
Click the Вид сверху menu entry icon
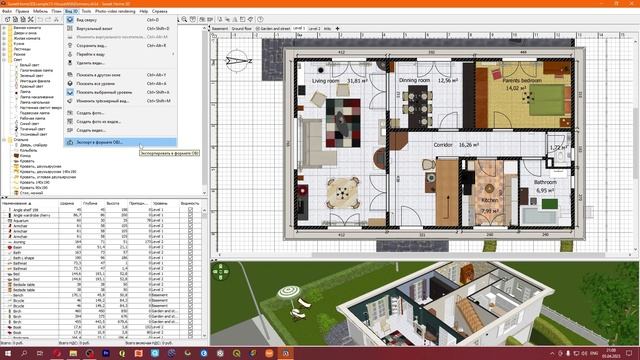click(70, 20)
